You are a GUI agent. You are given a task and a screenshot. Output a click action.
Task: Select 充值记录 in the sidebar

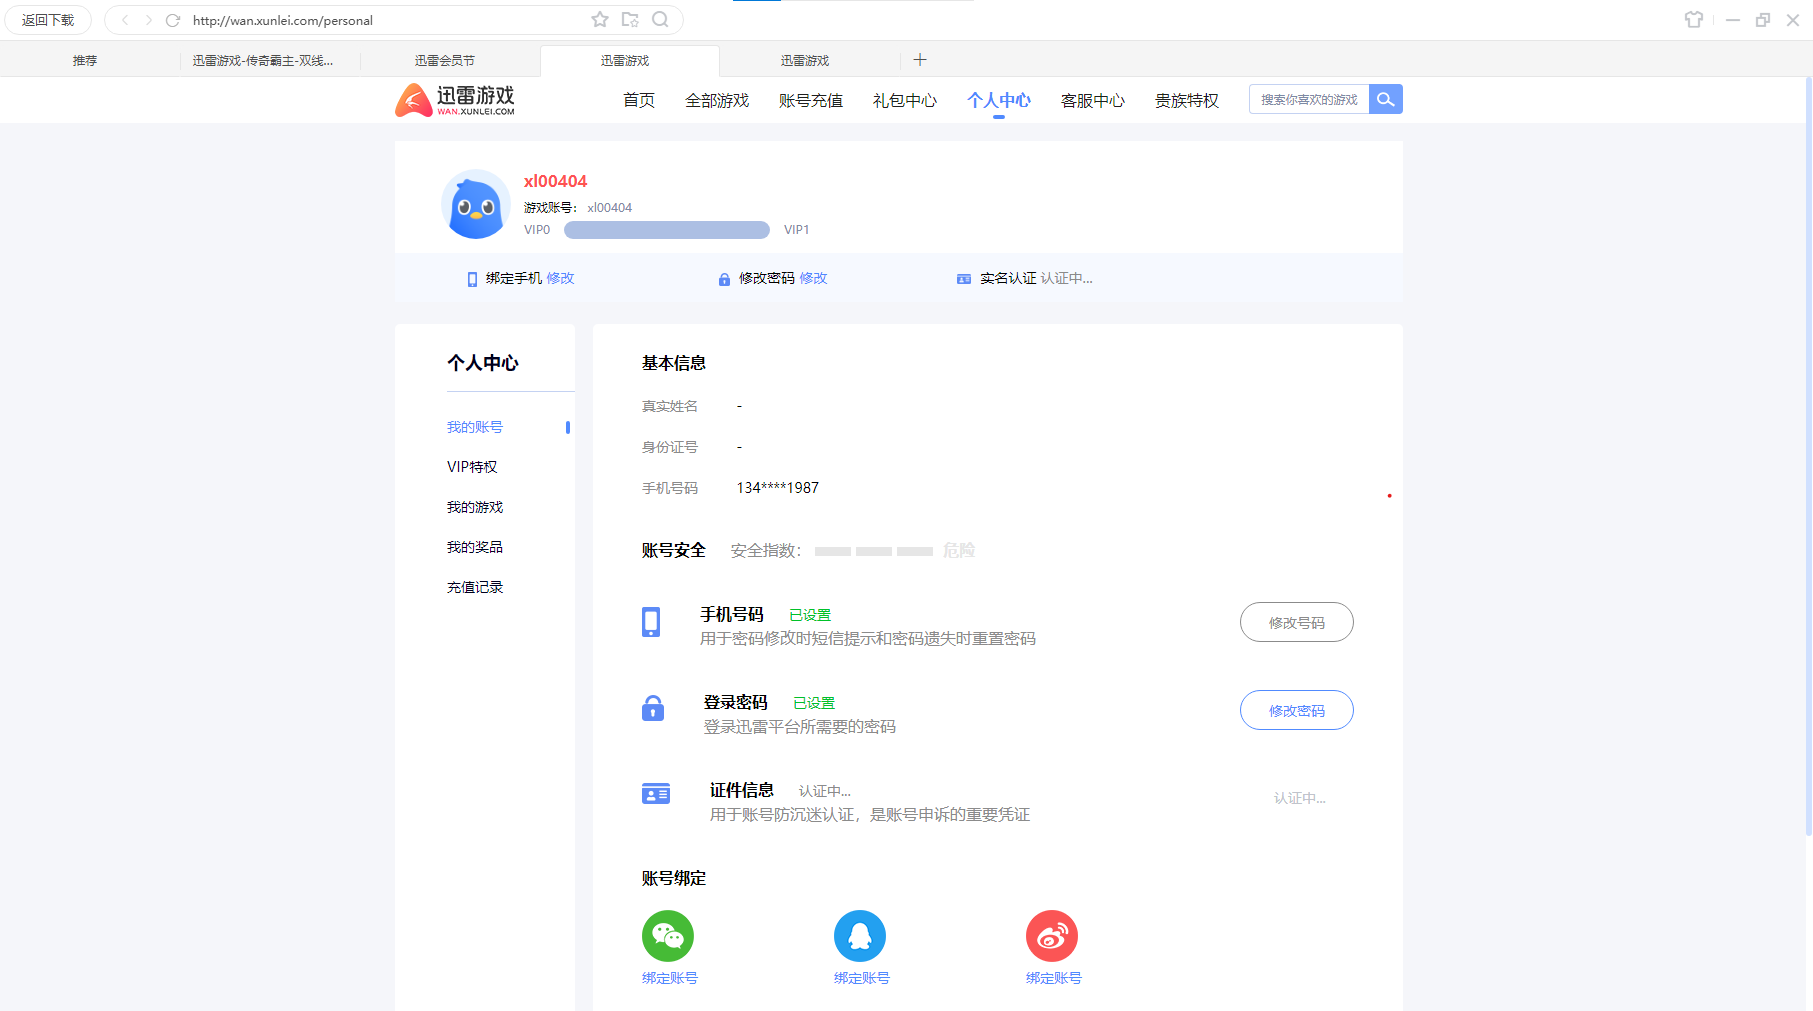pos(474,587)
